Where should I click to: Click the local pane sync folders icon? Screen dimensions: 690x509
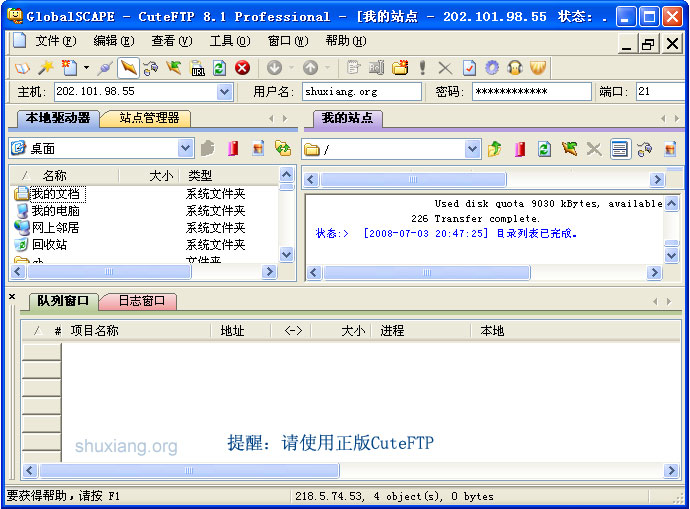tap(283, 149)
